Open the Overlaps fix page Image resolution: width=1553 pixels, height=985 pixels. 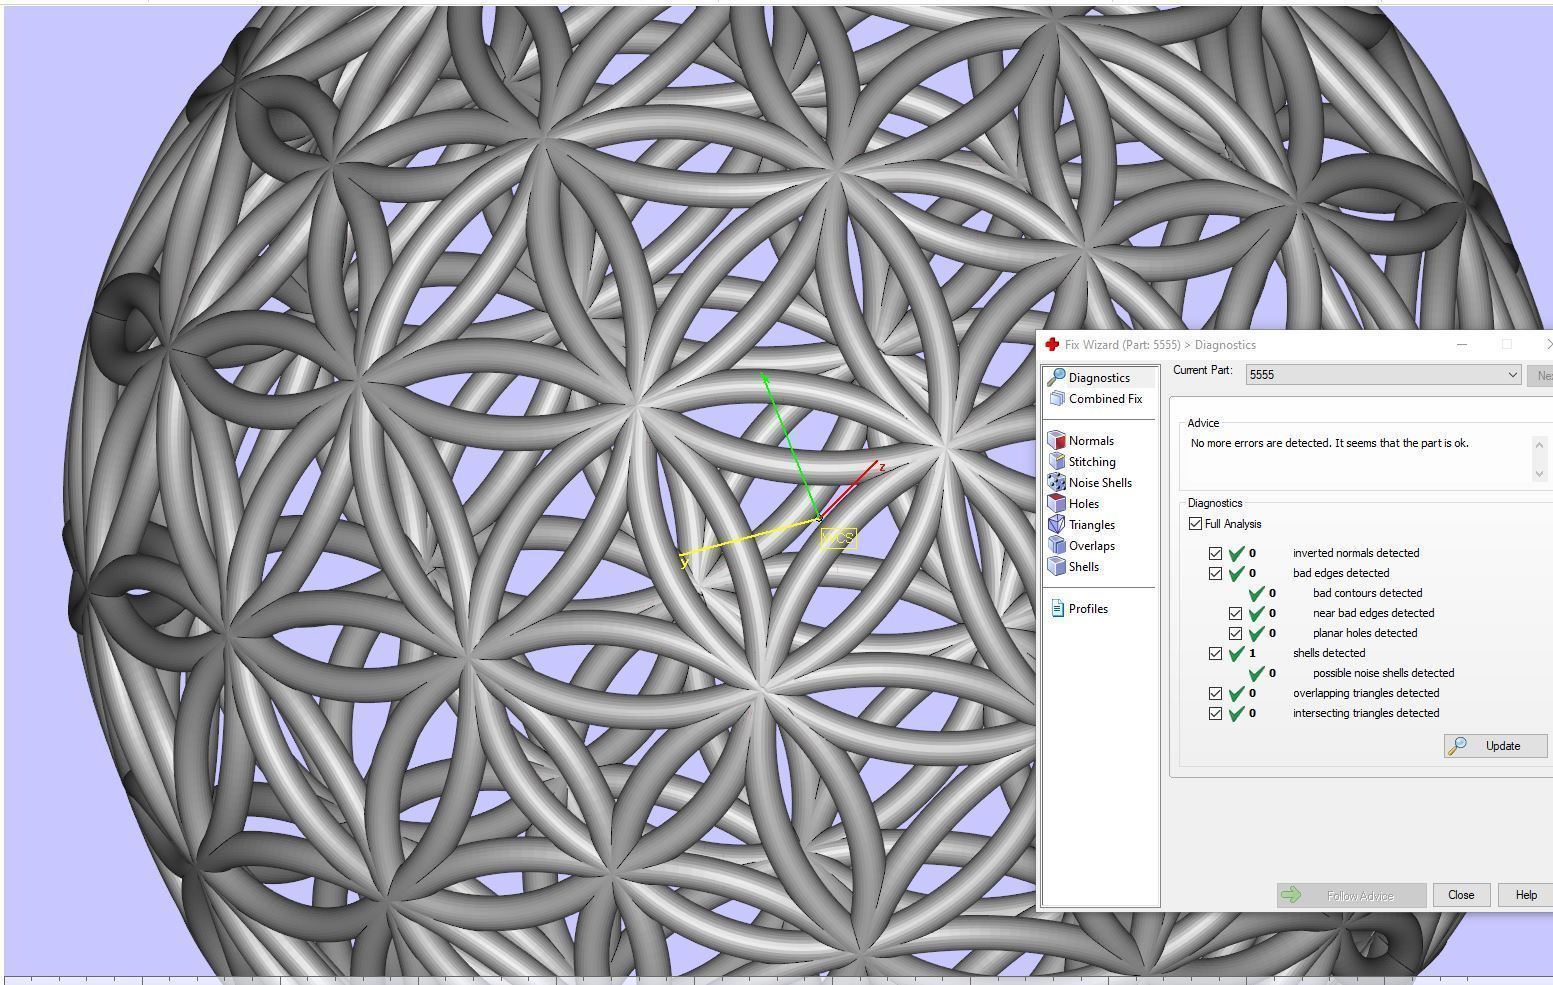(1091, 545)
